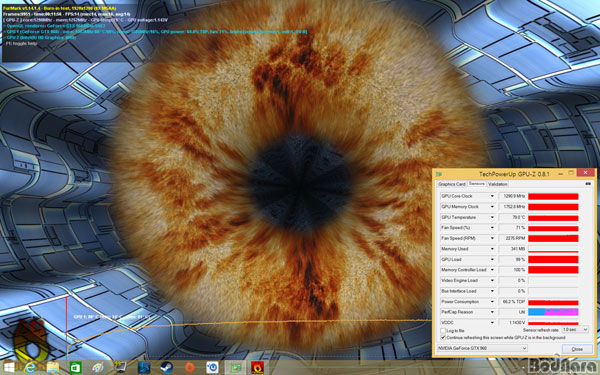The image size is (600, 375).
Task: Click the monitor icon on the taskbar
Action: point(120,368)
